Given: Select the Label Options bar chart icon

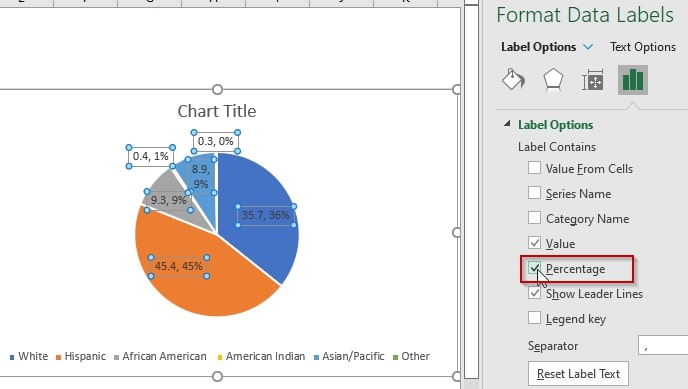Looking at the screenshot, I should pyautogui.click(x=633, y=80).
